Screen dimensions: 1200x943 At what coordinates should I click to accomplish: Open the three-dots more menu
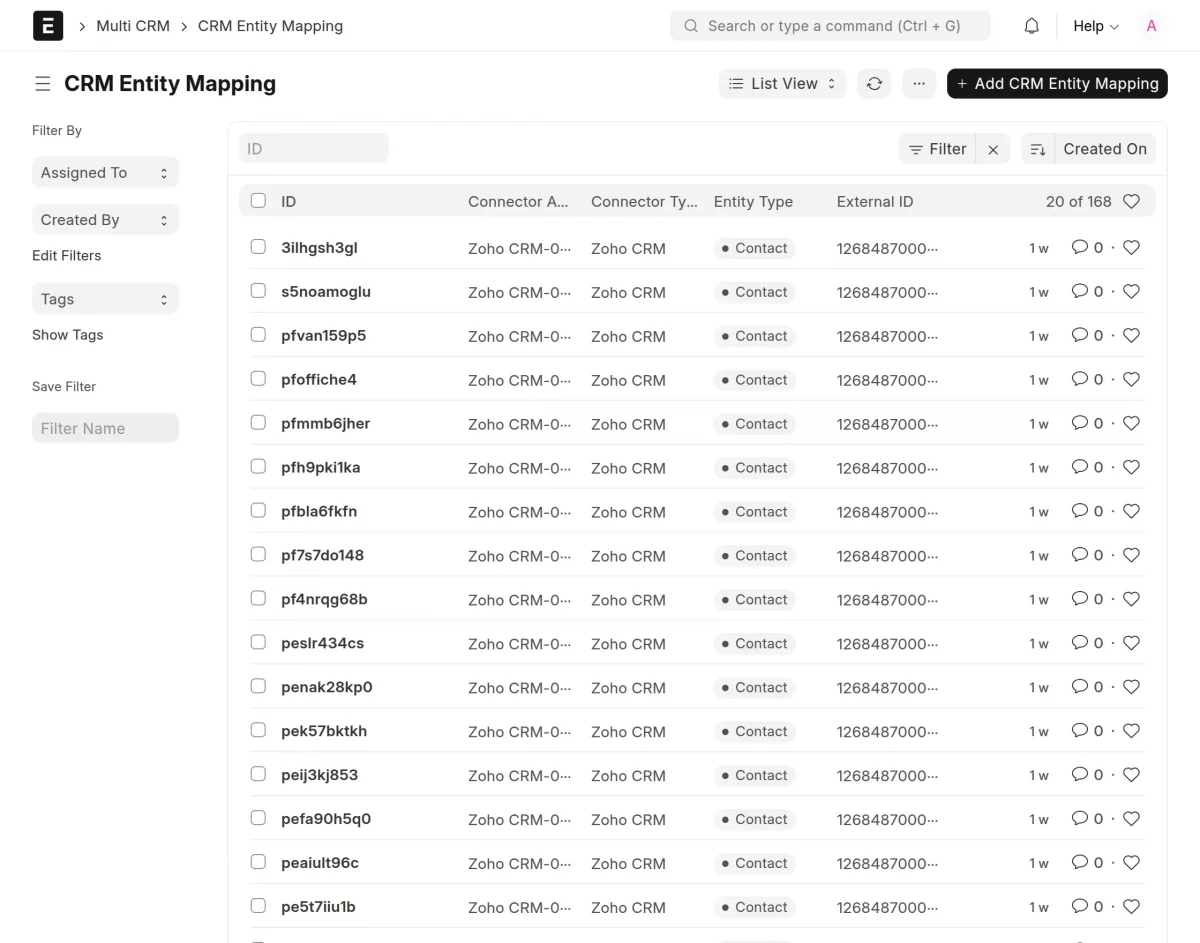(919, 84)
